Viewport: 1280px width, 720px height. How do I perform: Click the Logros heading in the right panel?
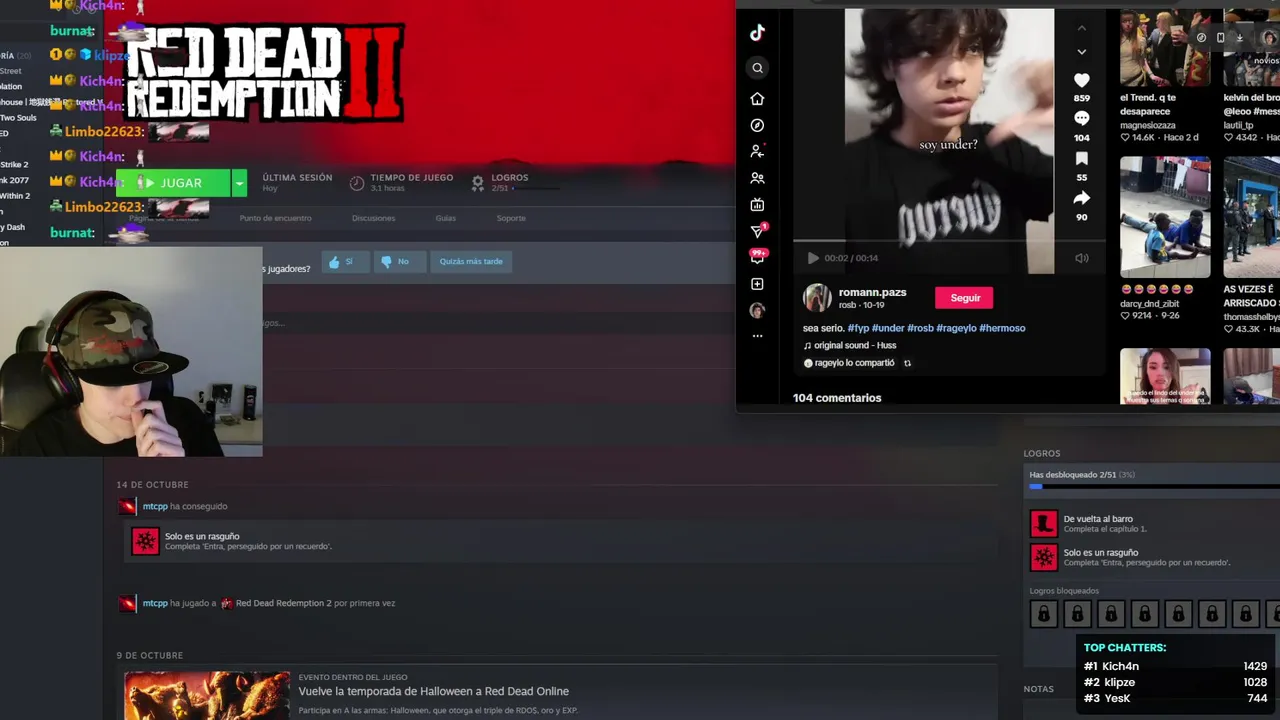pyautogui.click(x=1042, y=453)
